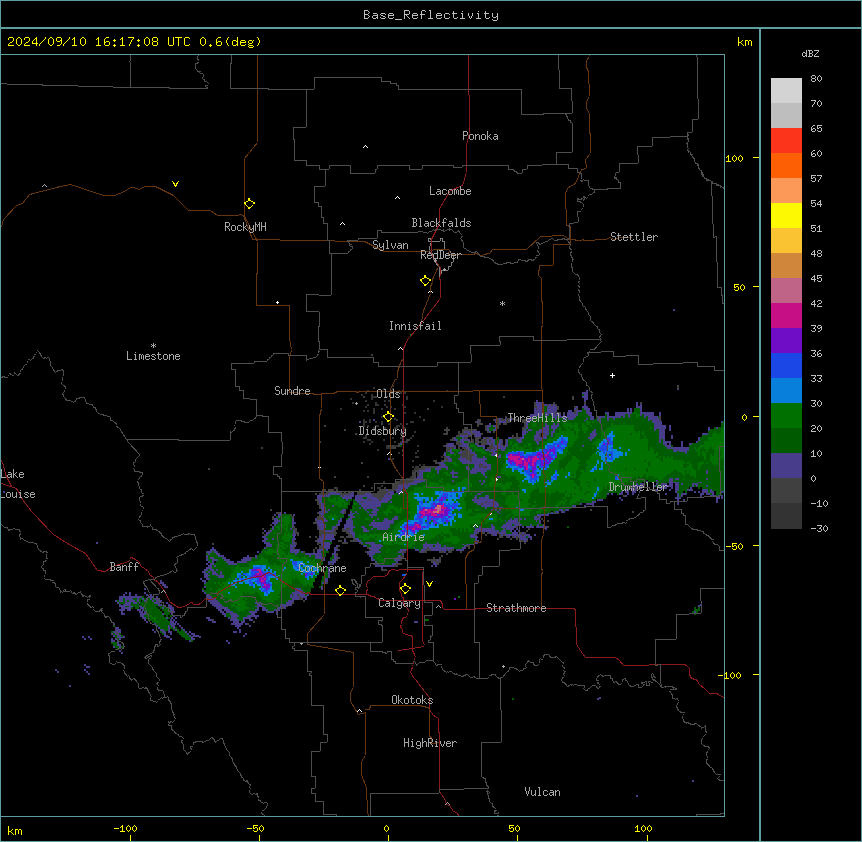Select the slate purple 10 dBZ legend swatch
This screenshot has width=862, height=842.
point(786,466)
